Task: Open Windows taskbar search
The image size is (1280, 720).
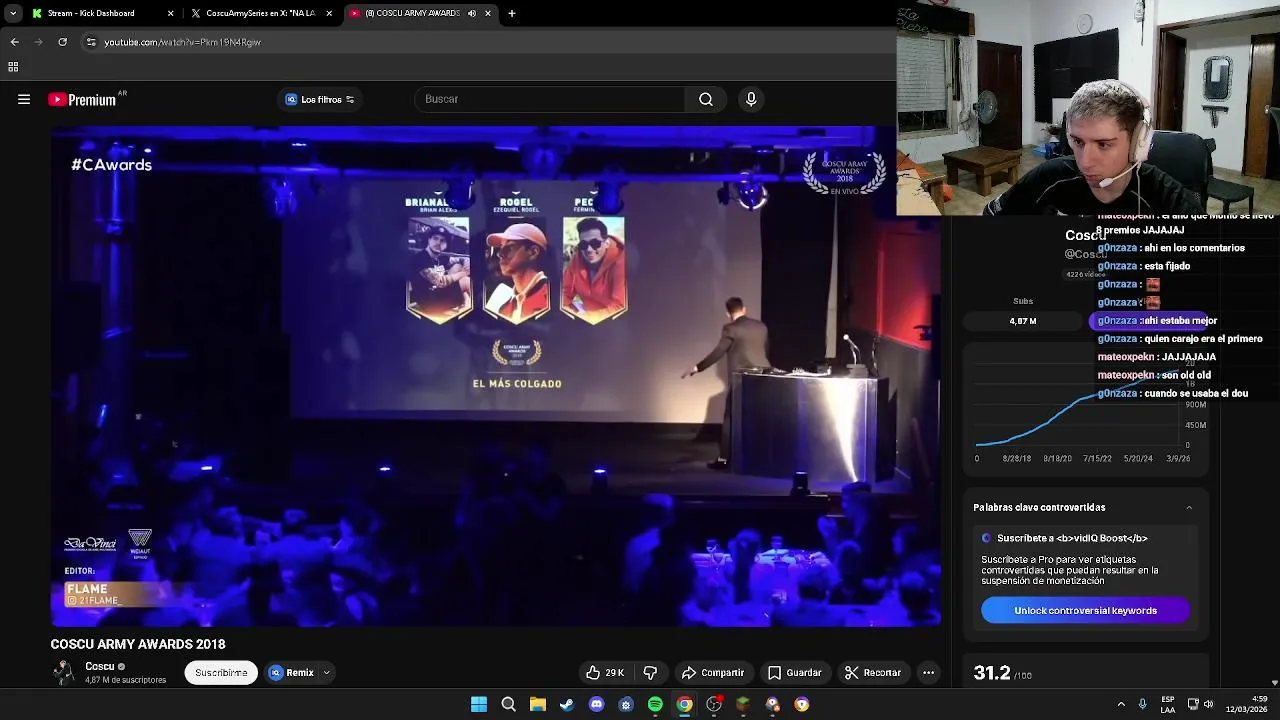Action: coord(508,704)
